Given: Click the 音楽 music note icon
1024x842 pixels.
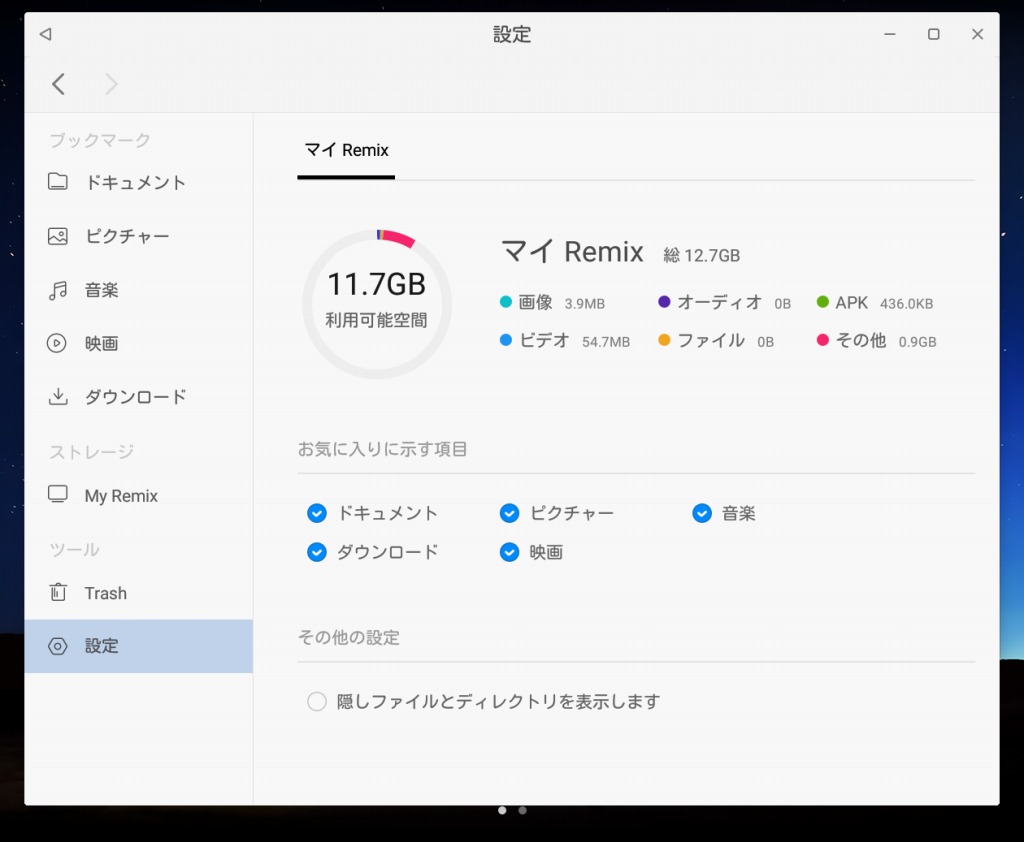Looking at the screenshot, I should (57, 290).
